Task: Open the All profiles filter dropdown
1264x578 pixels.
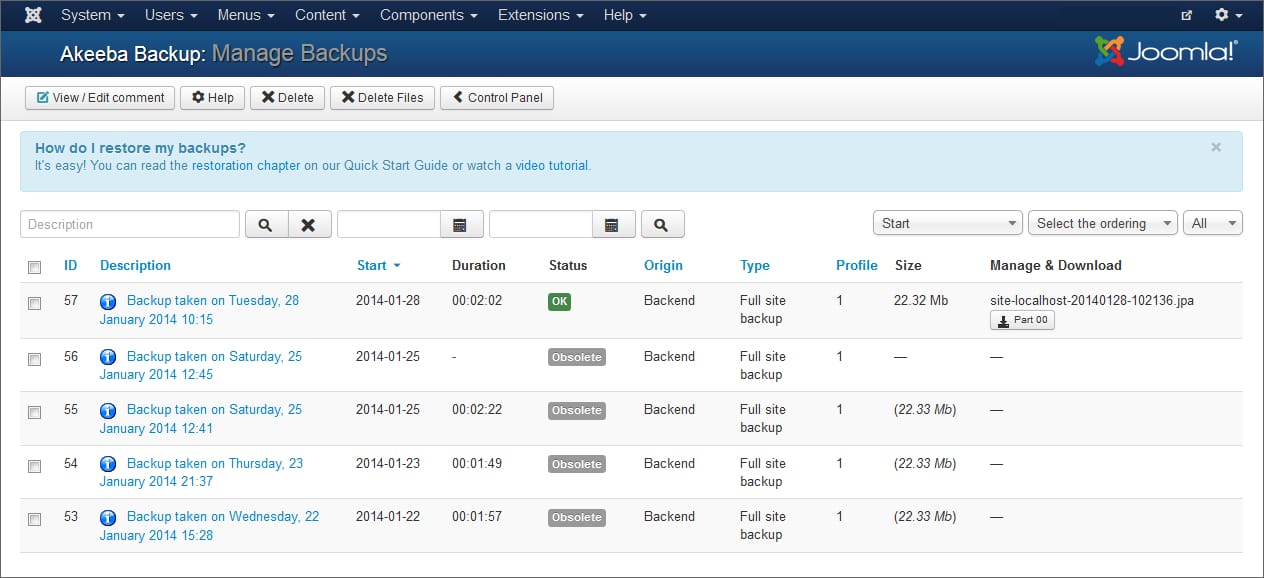Action: 1212,223
